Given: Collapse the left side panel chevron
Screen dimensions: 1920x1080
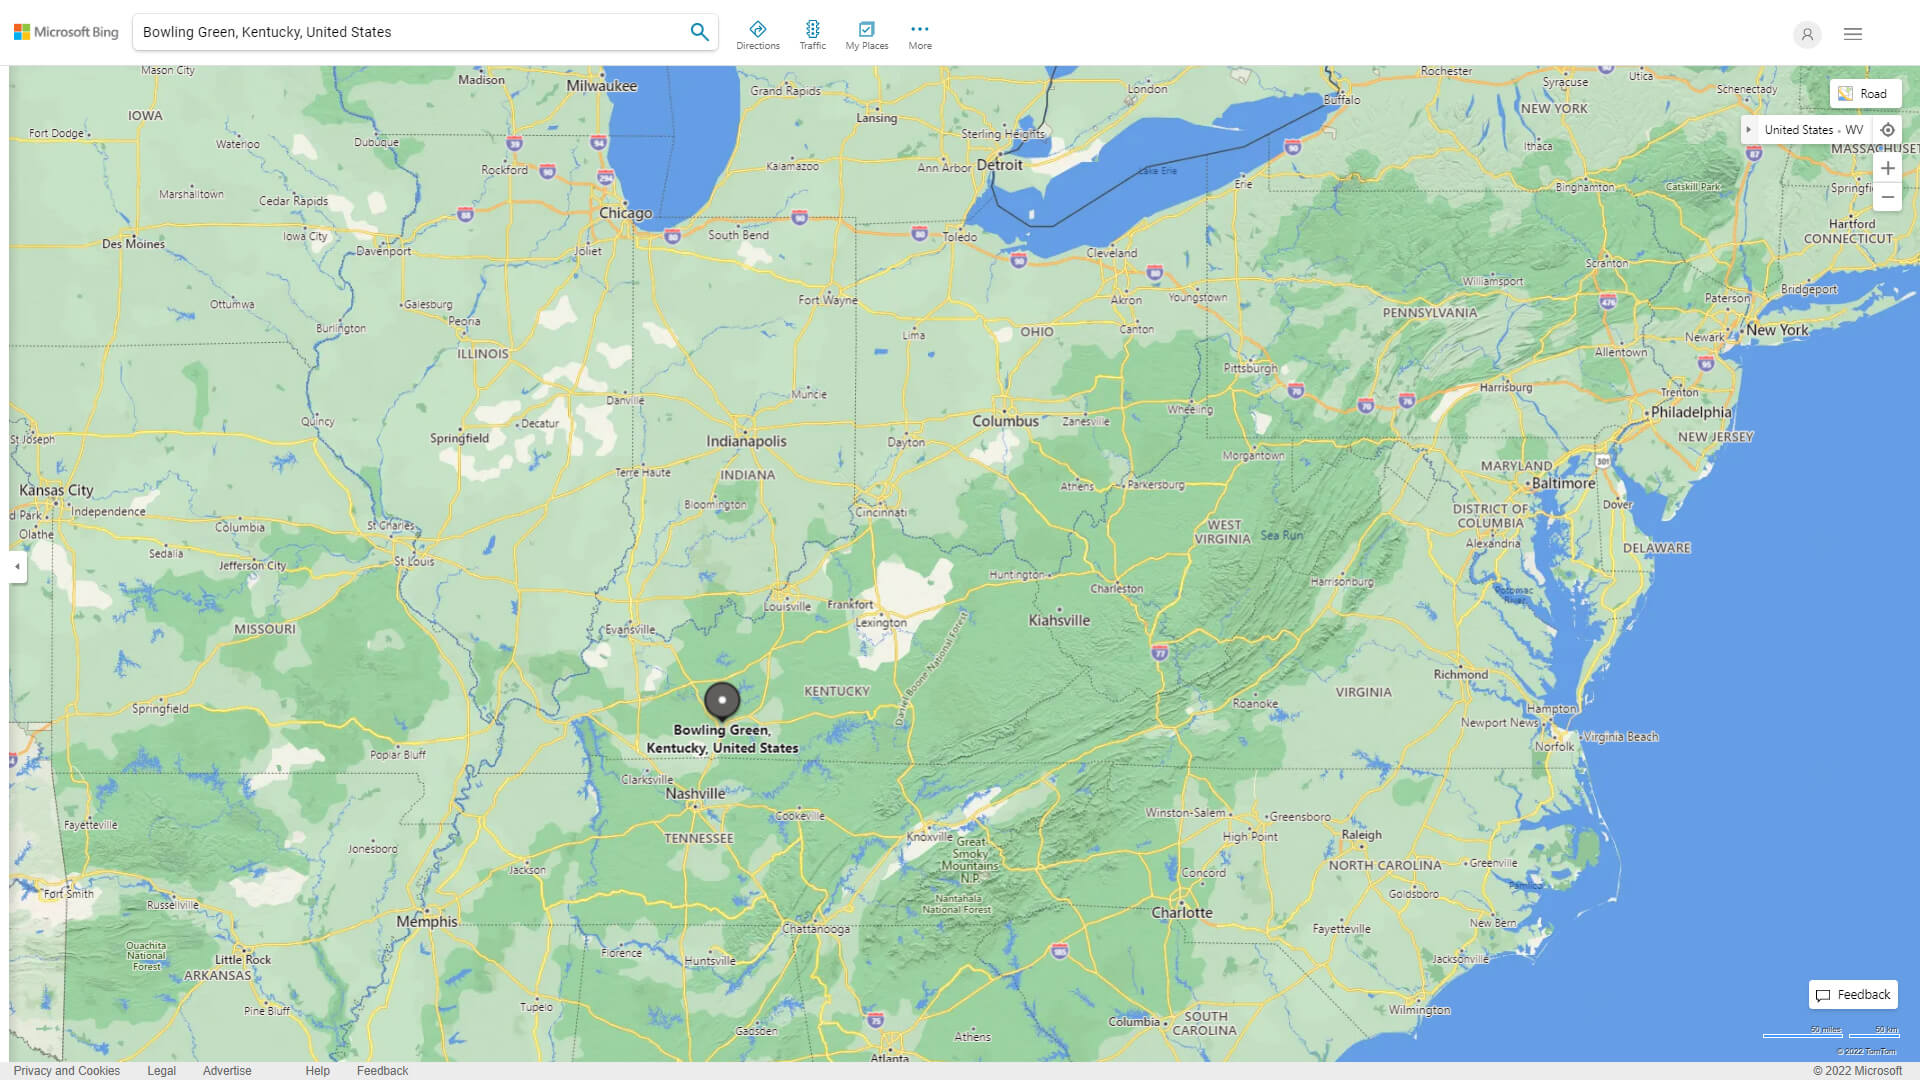Looking at the screenshot, I should pos(17,568).
